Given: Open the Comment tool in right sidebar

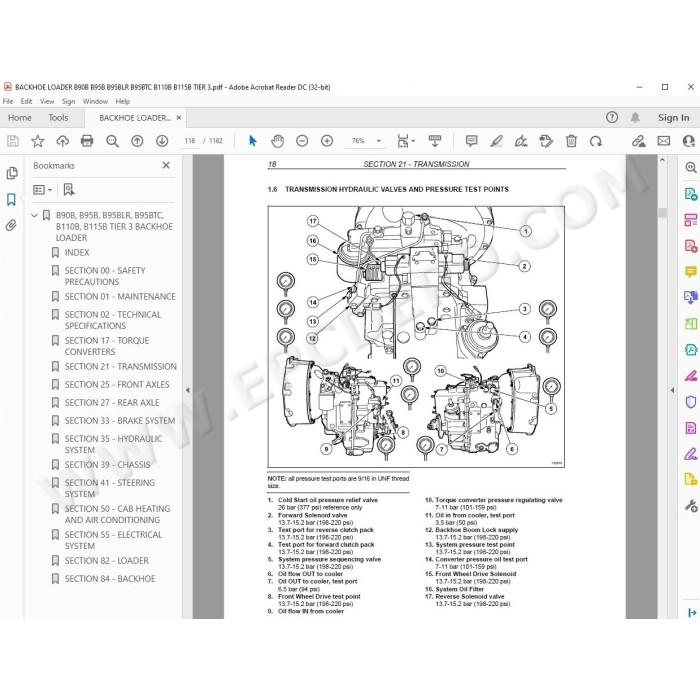Looking at the screenshot, I should click(x=691, y=271).
